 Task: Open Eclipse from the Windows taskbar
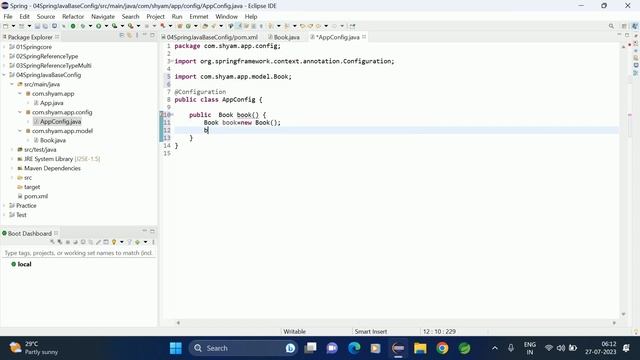[398, 348]
